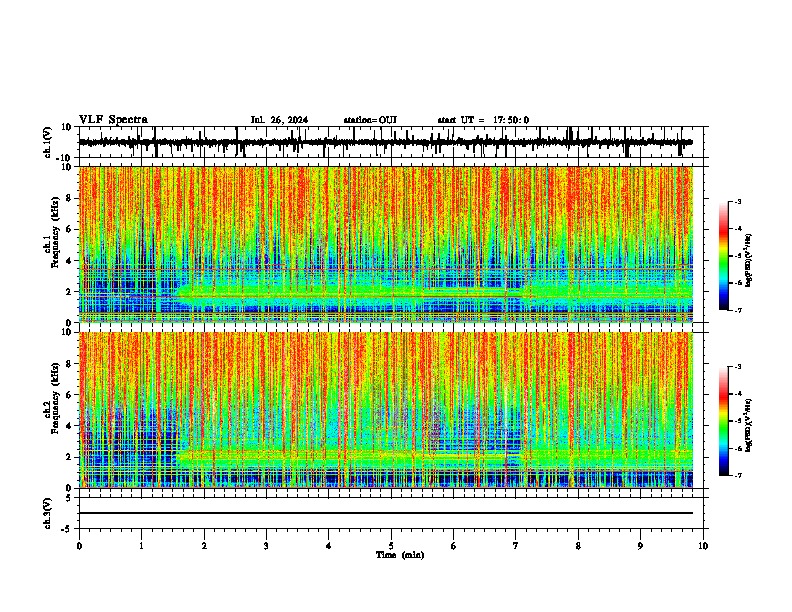Click the 8 kHz tick label on ch.1 frequency axis

tap(70, 198)
